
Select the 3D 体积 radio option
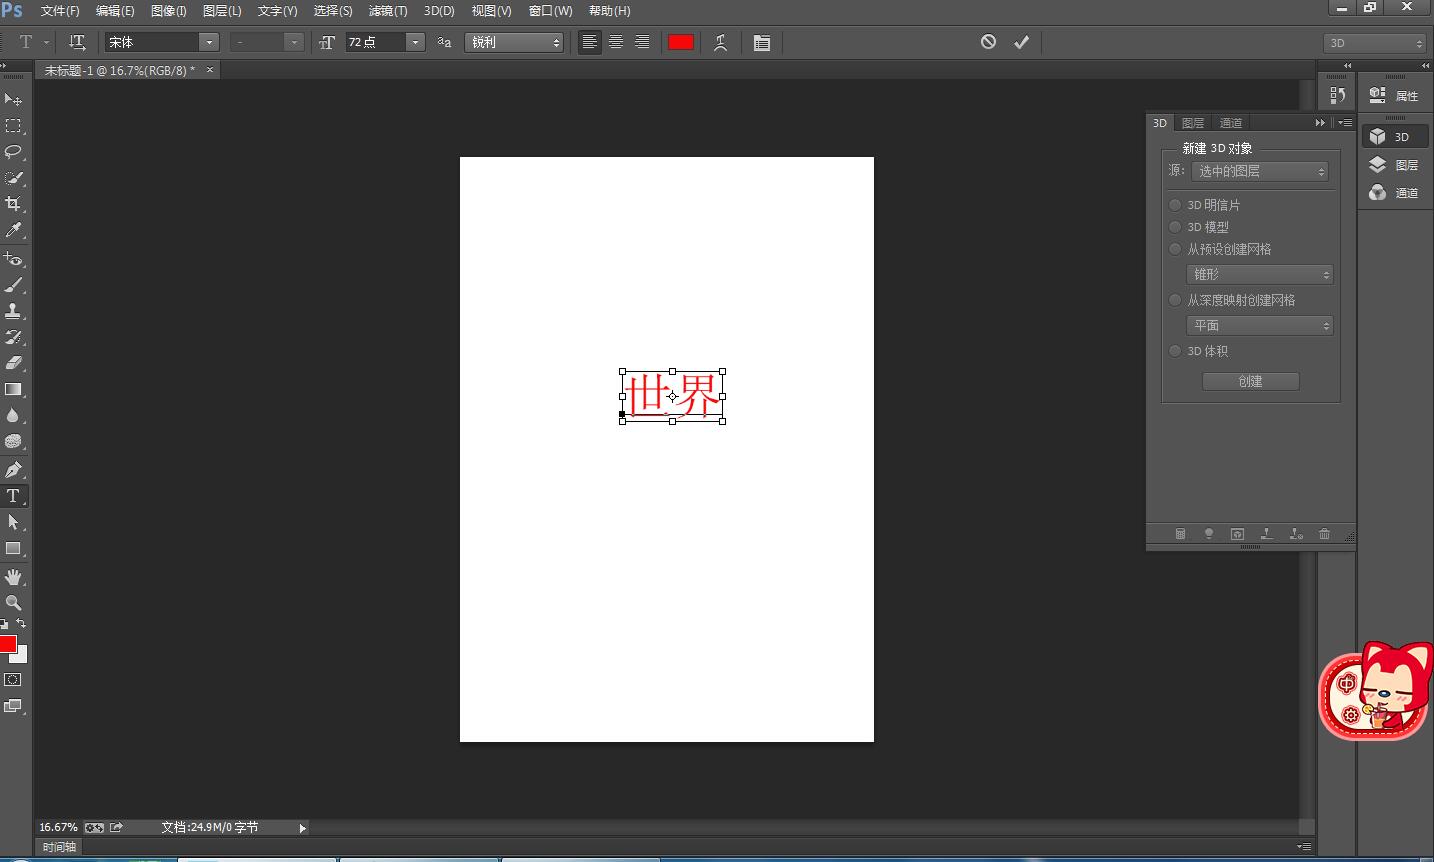[x=1176, y=351]
